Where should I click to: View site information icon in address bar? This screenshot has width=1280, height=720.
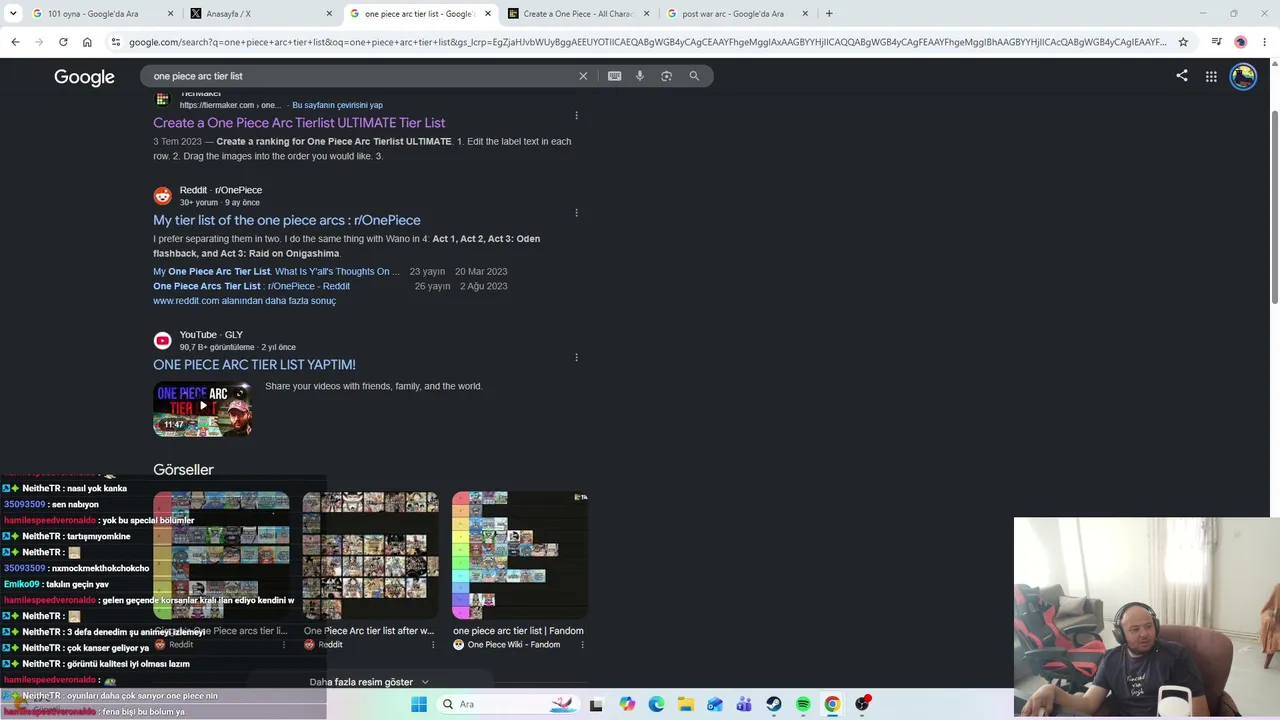tap(116, 42)
